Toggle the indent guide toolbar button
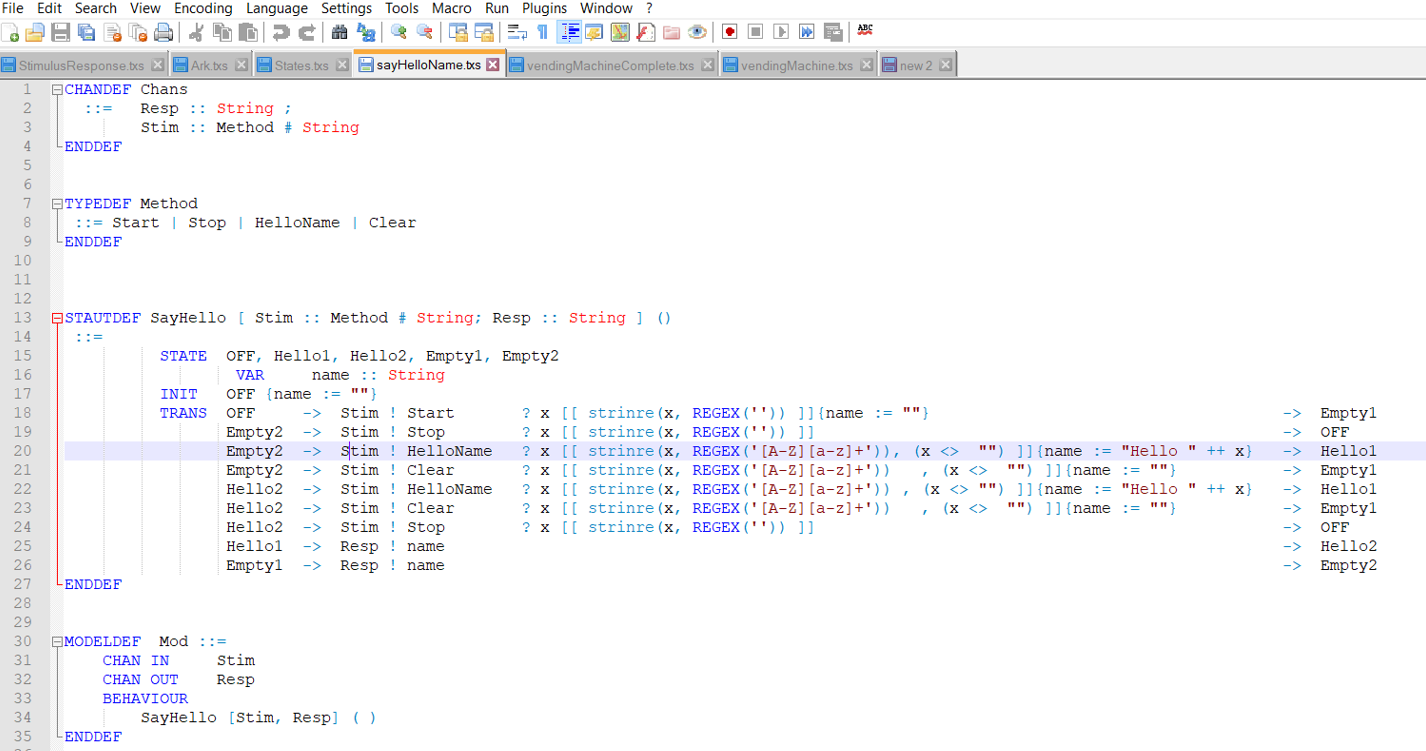 coord(569,33)
